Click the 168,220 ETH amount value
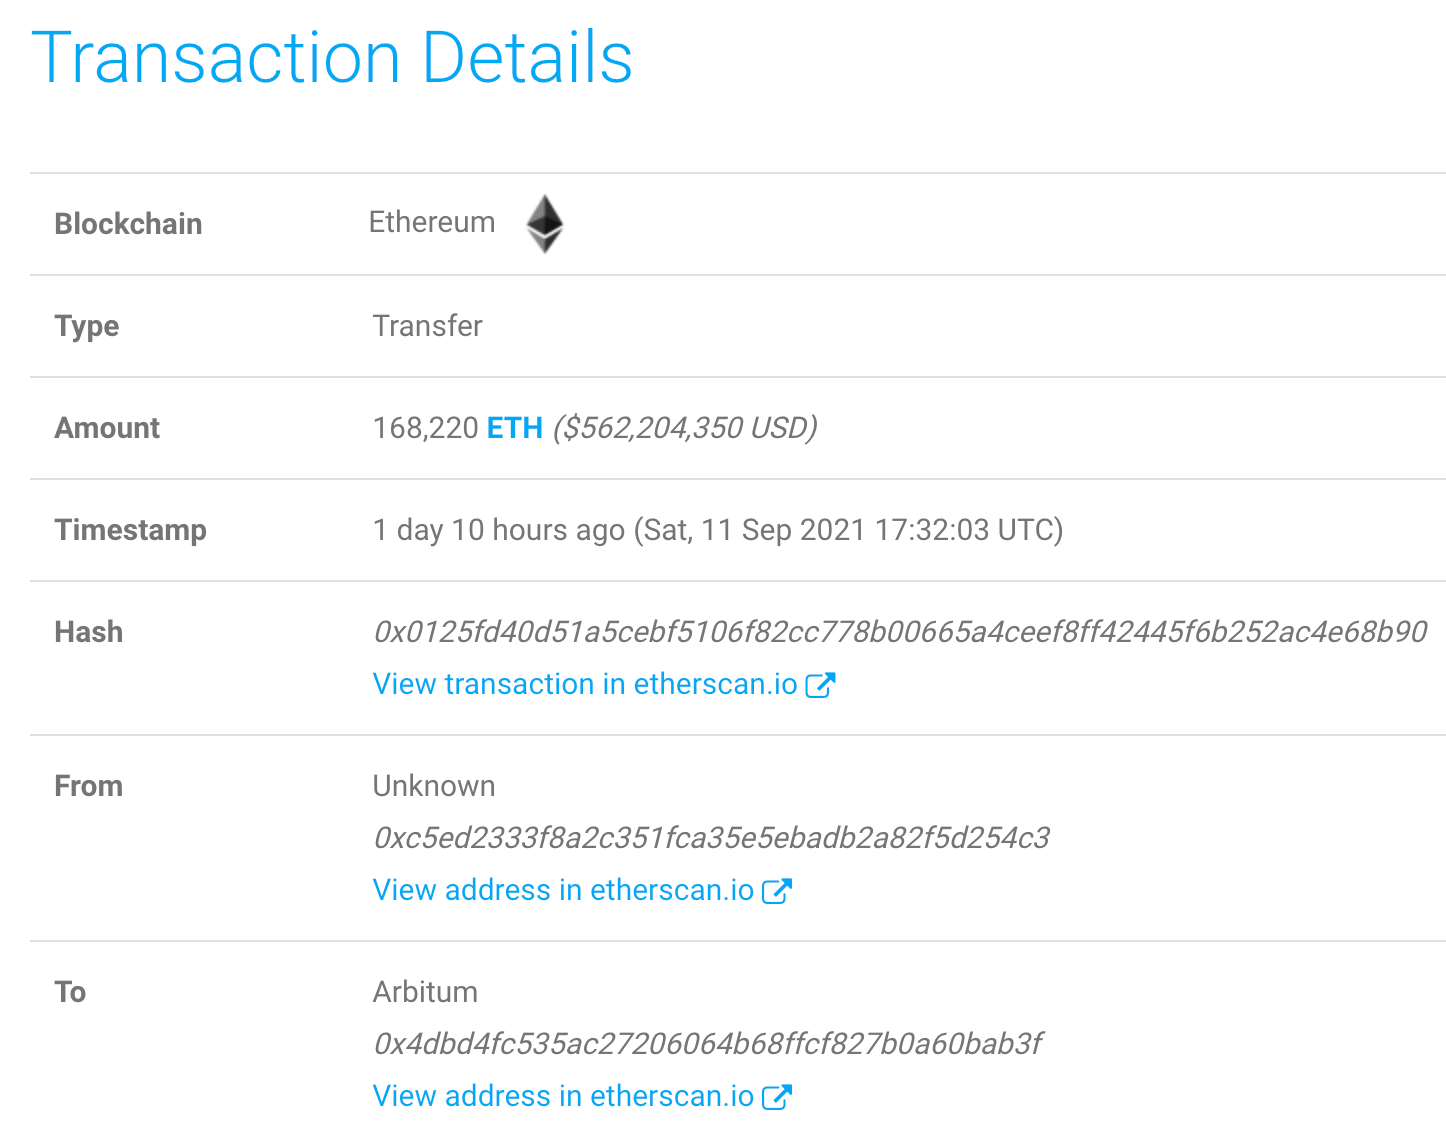The width and height of the screenshot is (1446, 1148). point(426,428)
